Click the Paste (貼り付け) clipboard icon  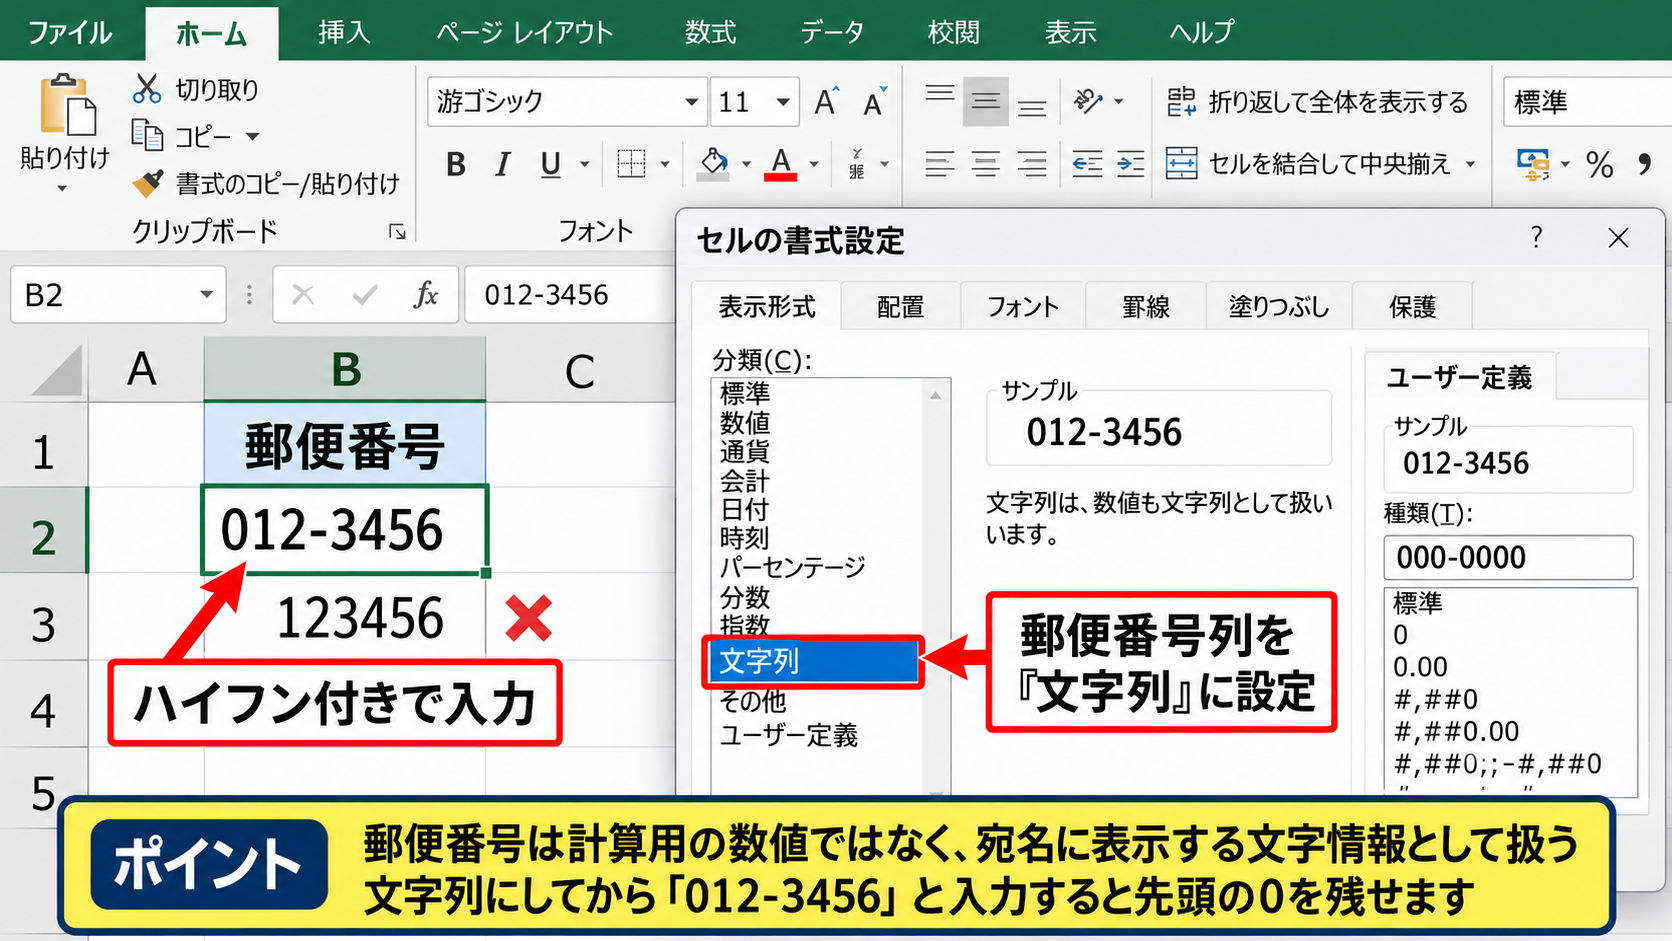click(67, 104)
